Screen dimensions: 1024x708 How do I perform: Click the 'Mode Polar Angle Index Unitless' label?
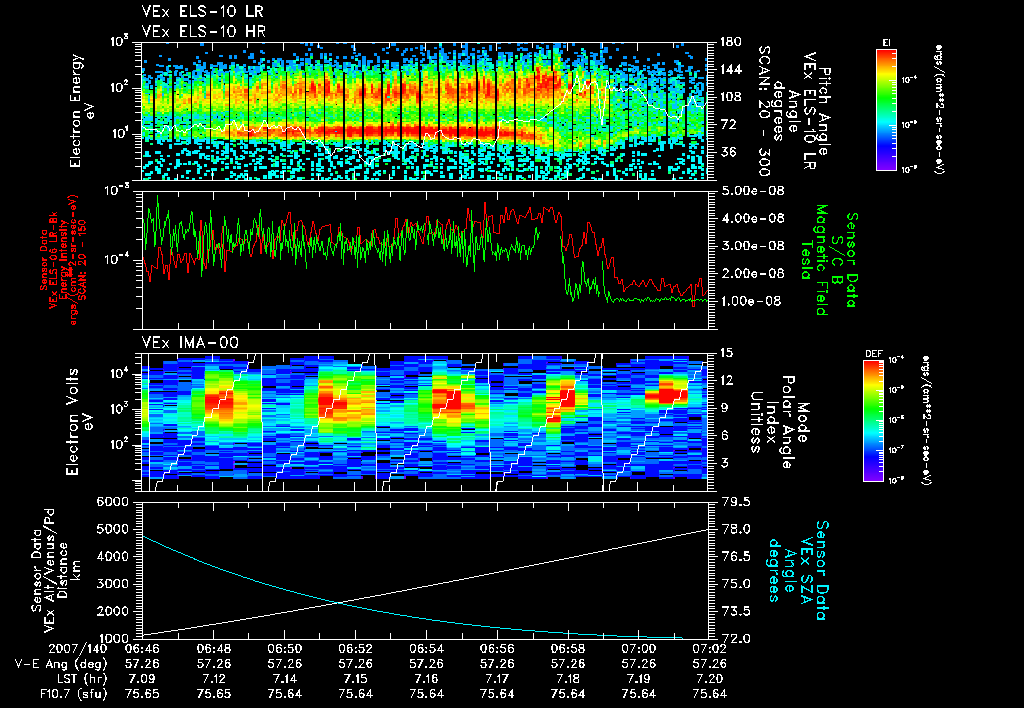point(779,422)
